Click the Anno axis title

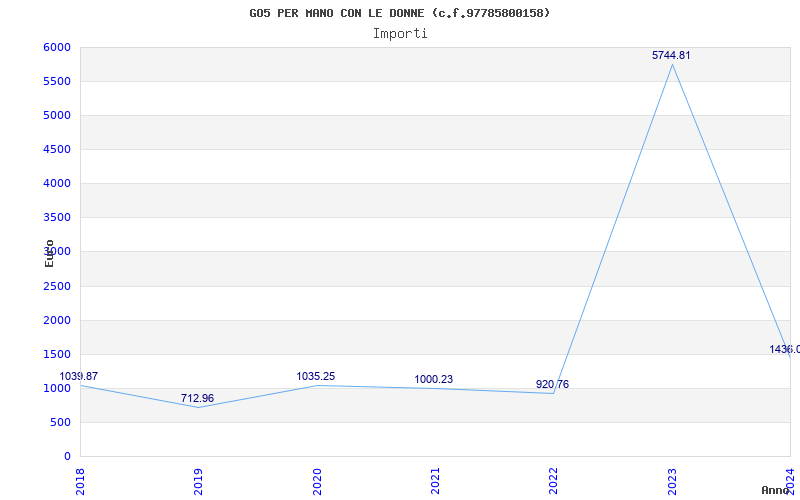click(x=775, y=490)
